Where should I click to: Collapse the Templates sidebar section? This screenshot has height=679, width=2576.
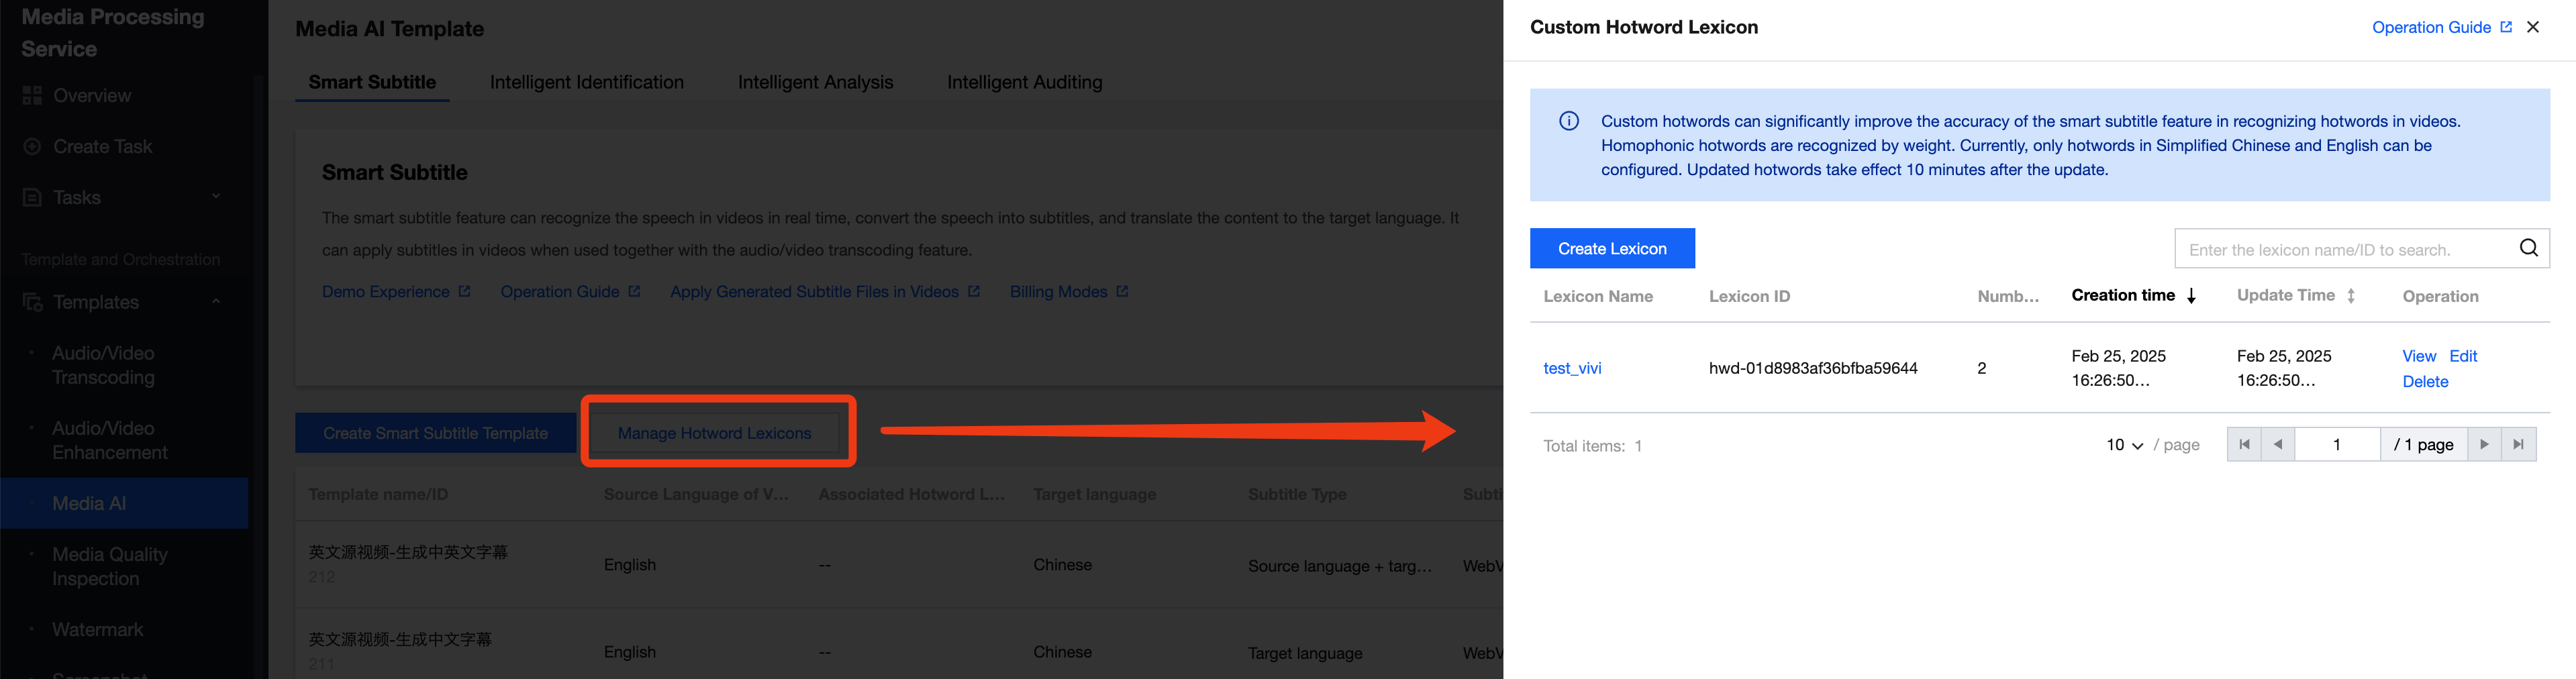216,302
